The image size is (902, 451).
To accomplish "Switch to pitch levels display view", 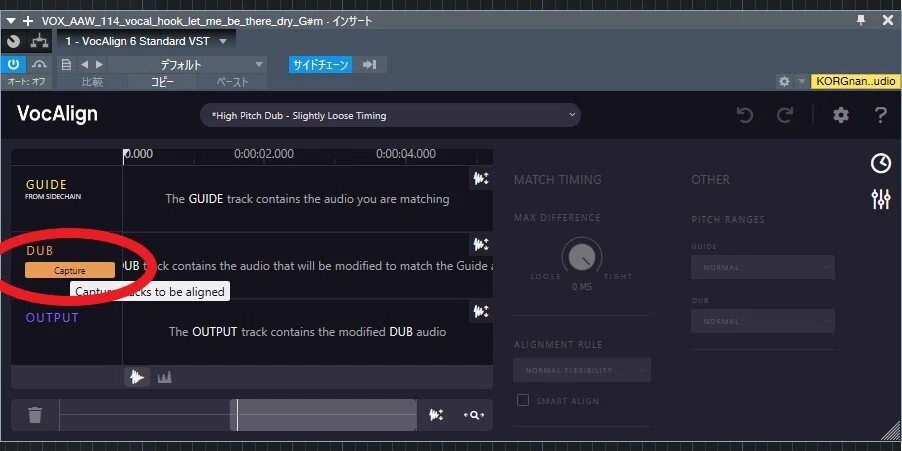I will (165, 377).
